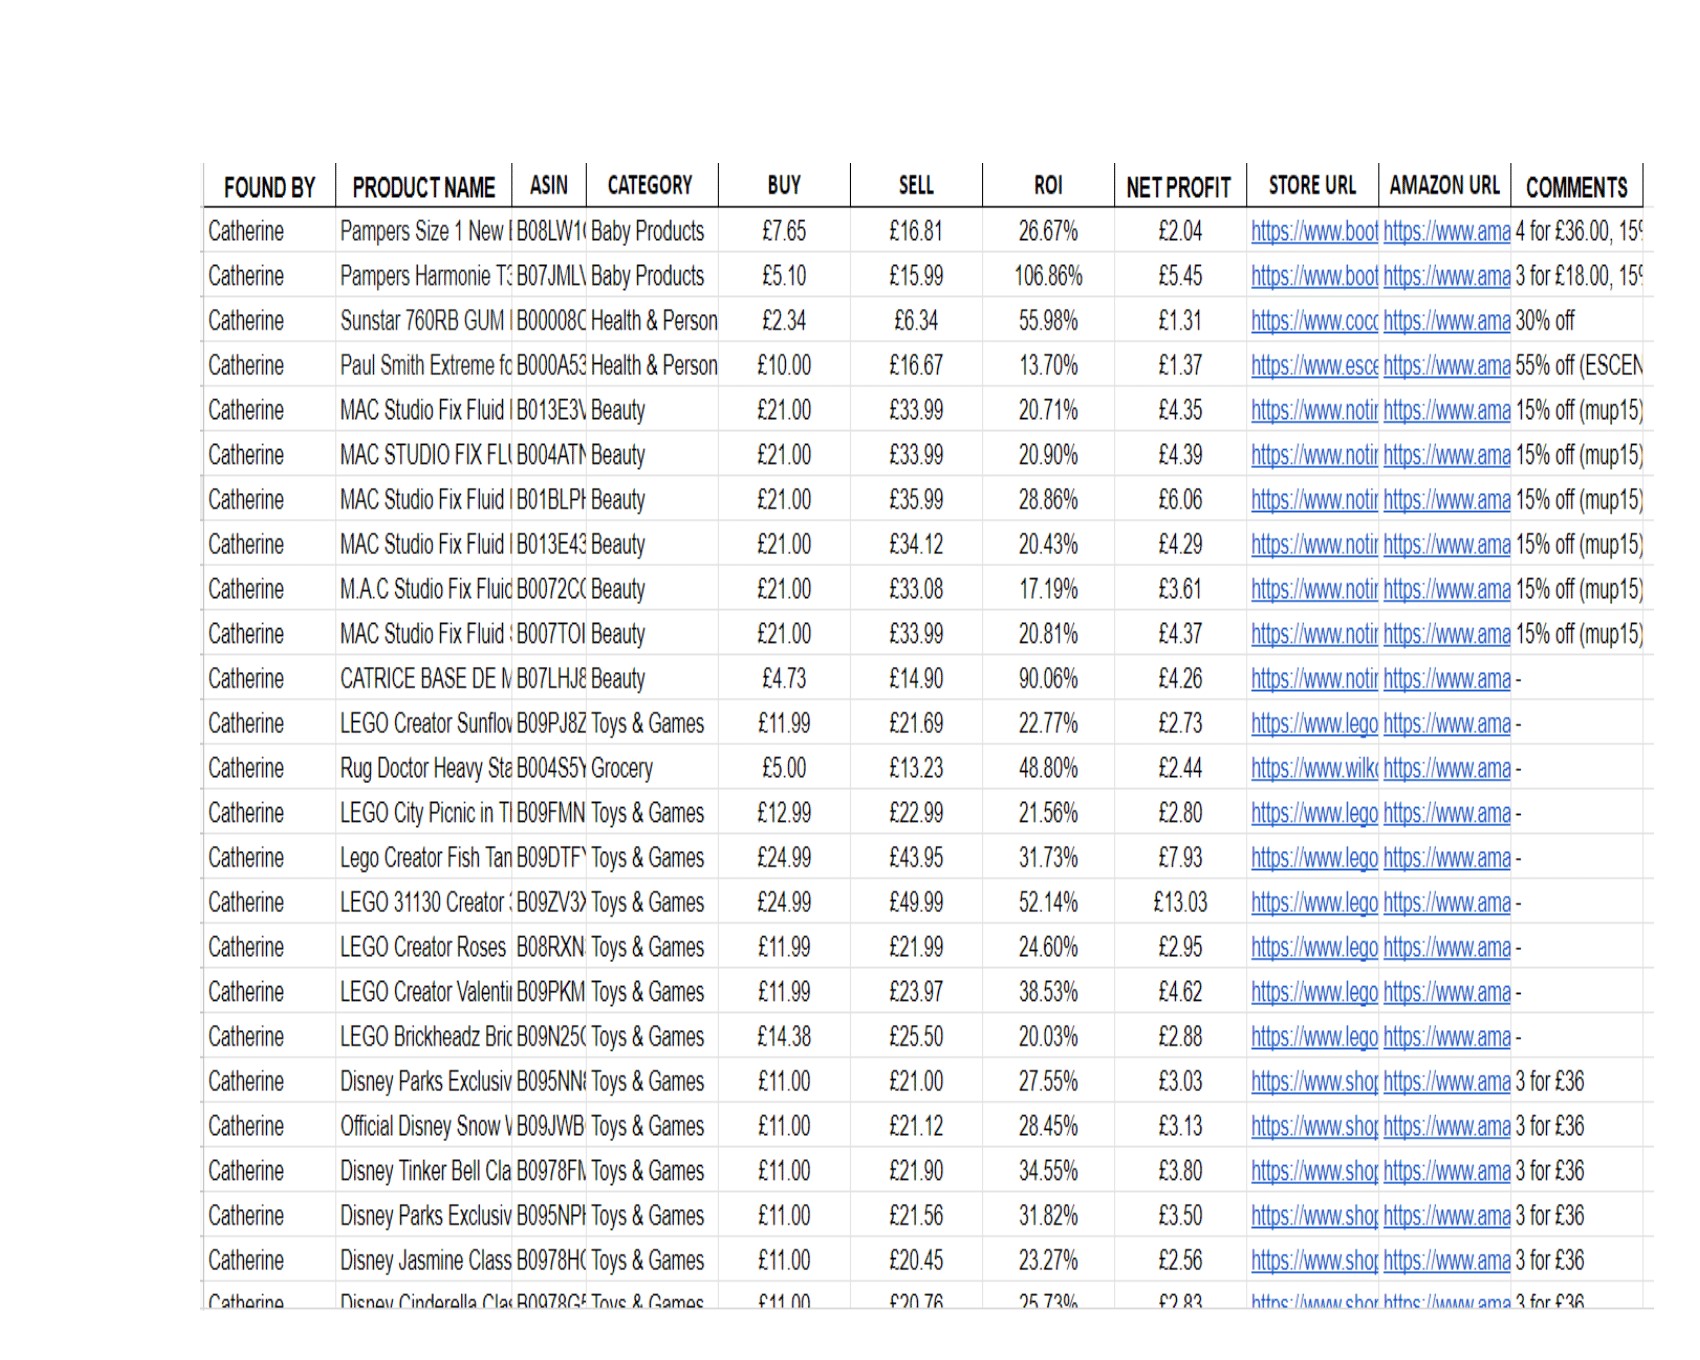
Task: Select the LEGO City Picnic product cell
Action: click(x=425, y=813)
